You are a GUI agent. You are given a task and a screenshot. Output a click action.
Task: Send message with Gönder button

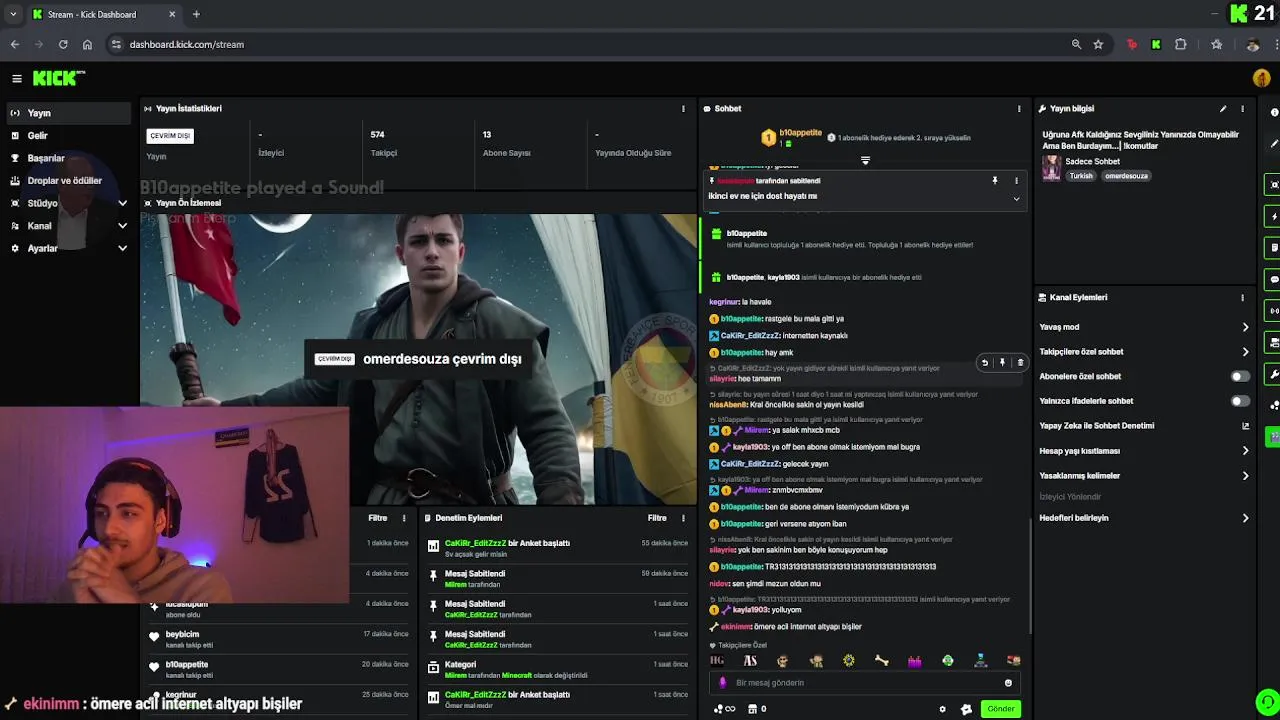[1000, 709]
